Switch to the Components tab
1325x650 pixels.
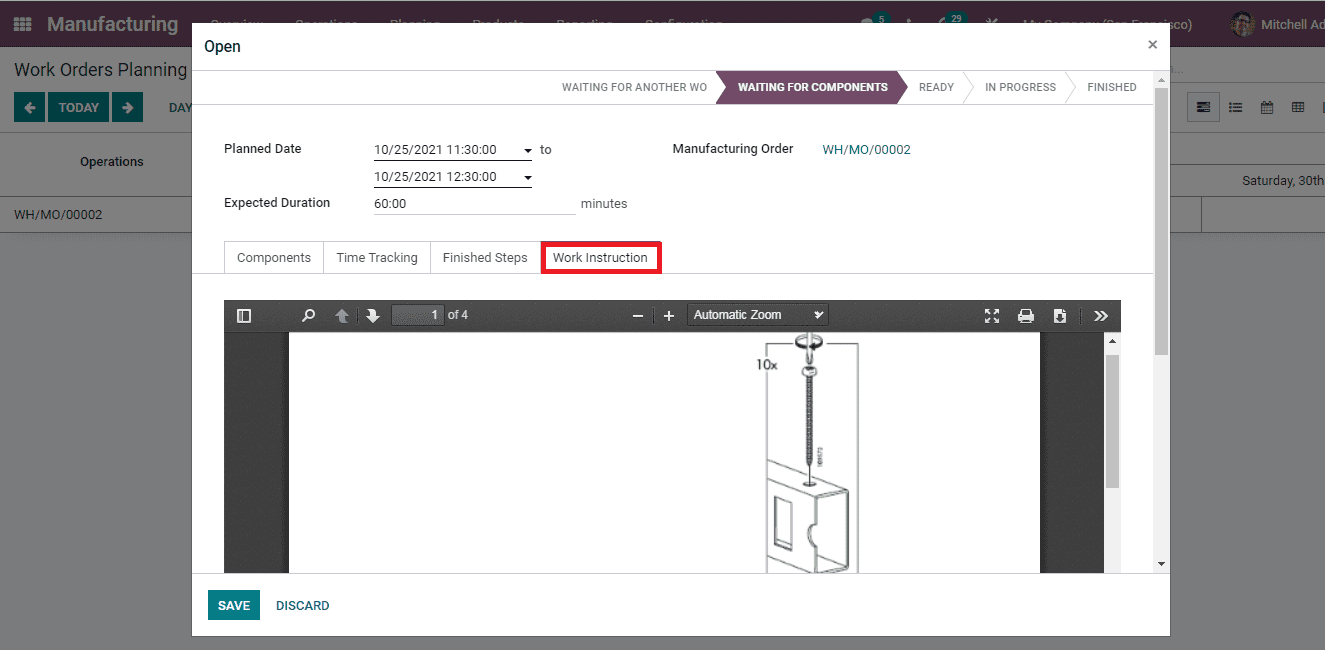coord(273,257)
